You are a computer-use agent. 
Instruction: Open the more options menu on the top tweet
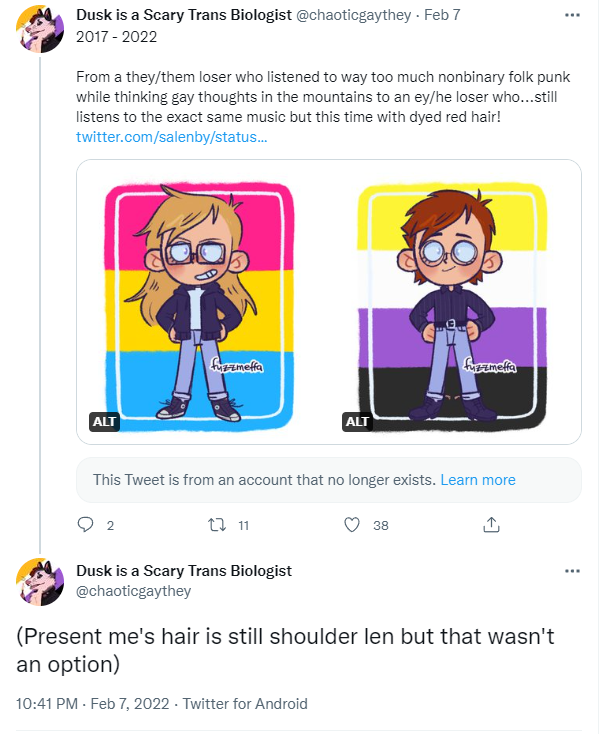pos(572,15)
